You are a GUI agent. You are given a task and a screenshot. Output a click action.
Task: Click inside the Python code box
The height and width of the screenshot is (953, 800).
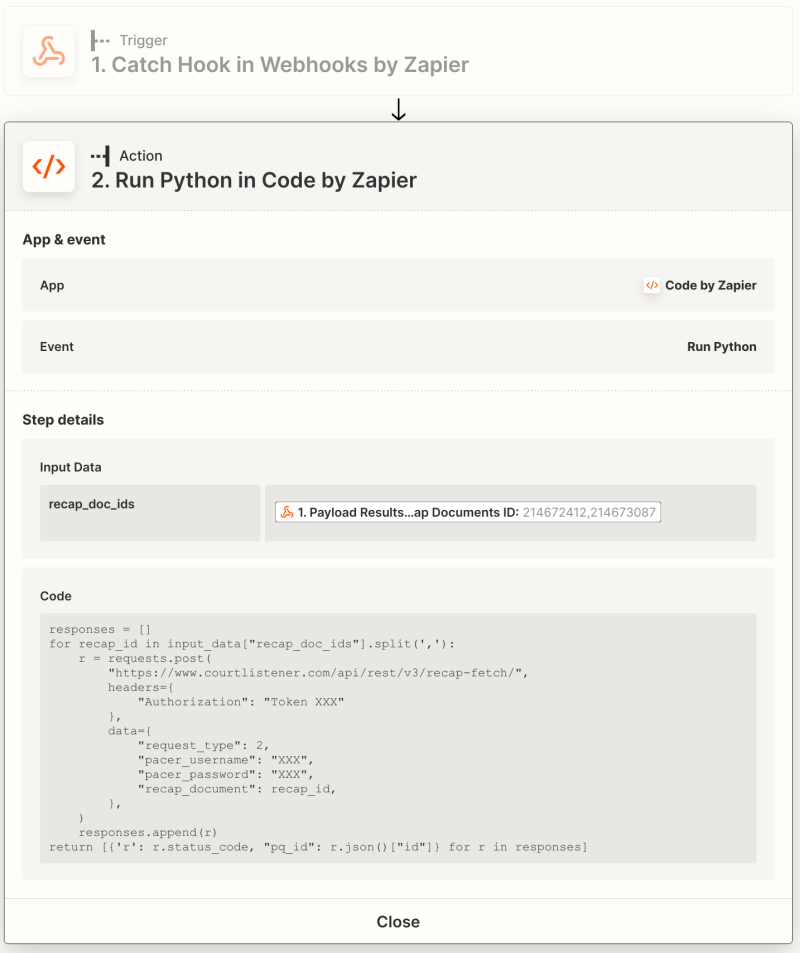click(x=398, y=738)
